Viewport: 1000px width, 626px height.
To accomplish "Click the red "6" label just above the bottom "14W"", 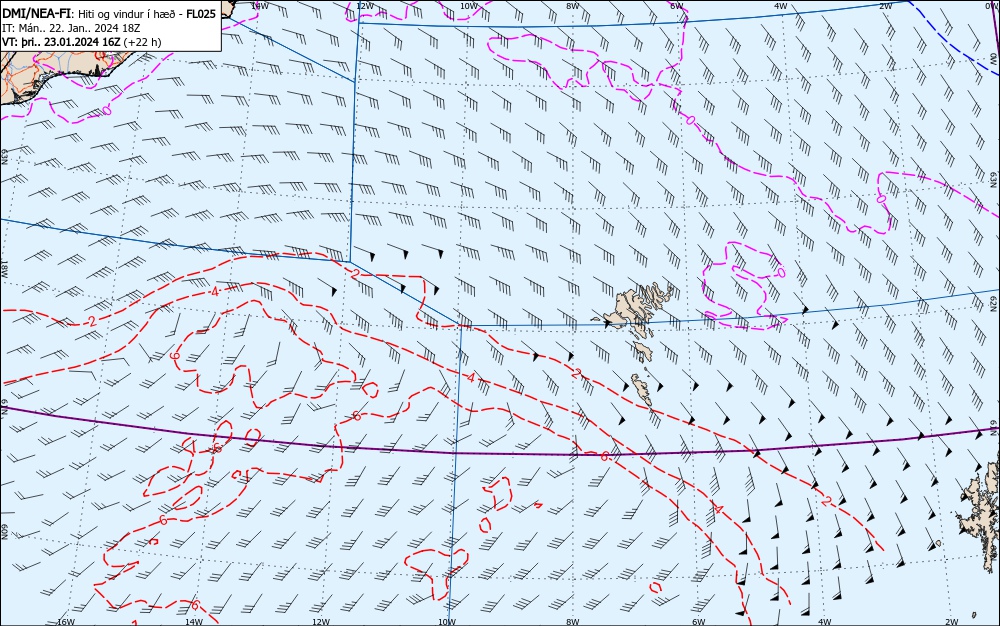I will [x=196, y=604].
